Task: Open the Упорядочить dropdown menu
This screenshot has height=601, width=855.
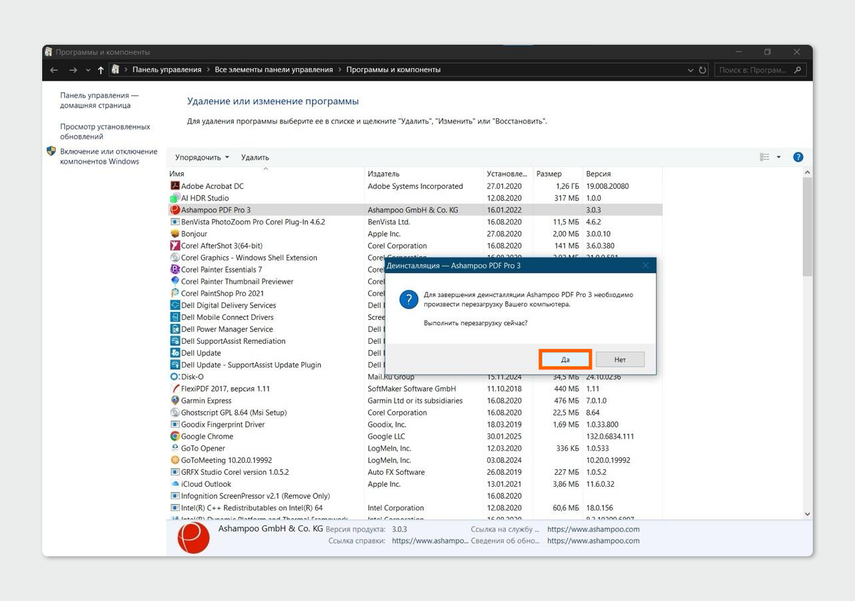Action: tap(201, 157)
